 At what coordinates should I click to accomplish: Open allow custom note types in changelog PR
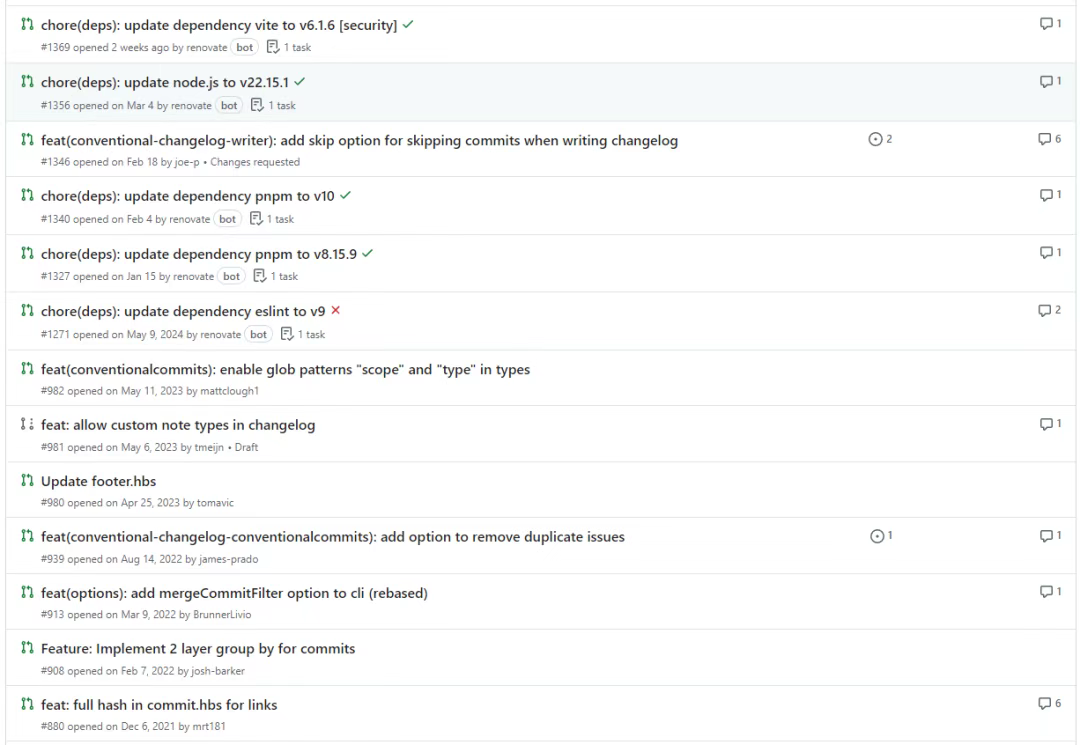pyautogui.click(x=178, y=425)
